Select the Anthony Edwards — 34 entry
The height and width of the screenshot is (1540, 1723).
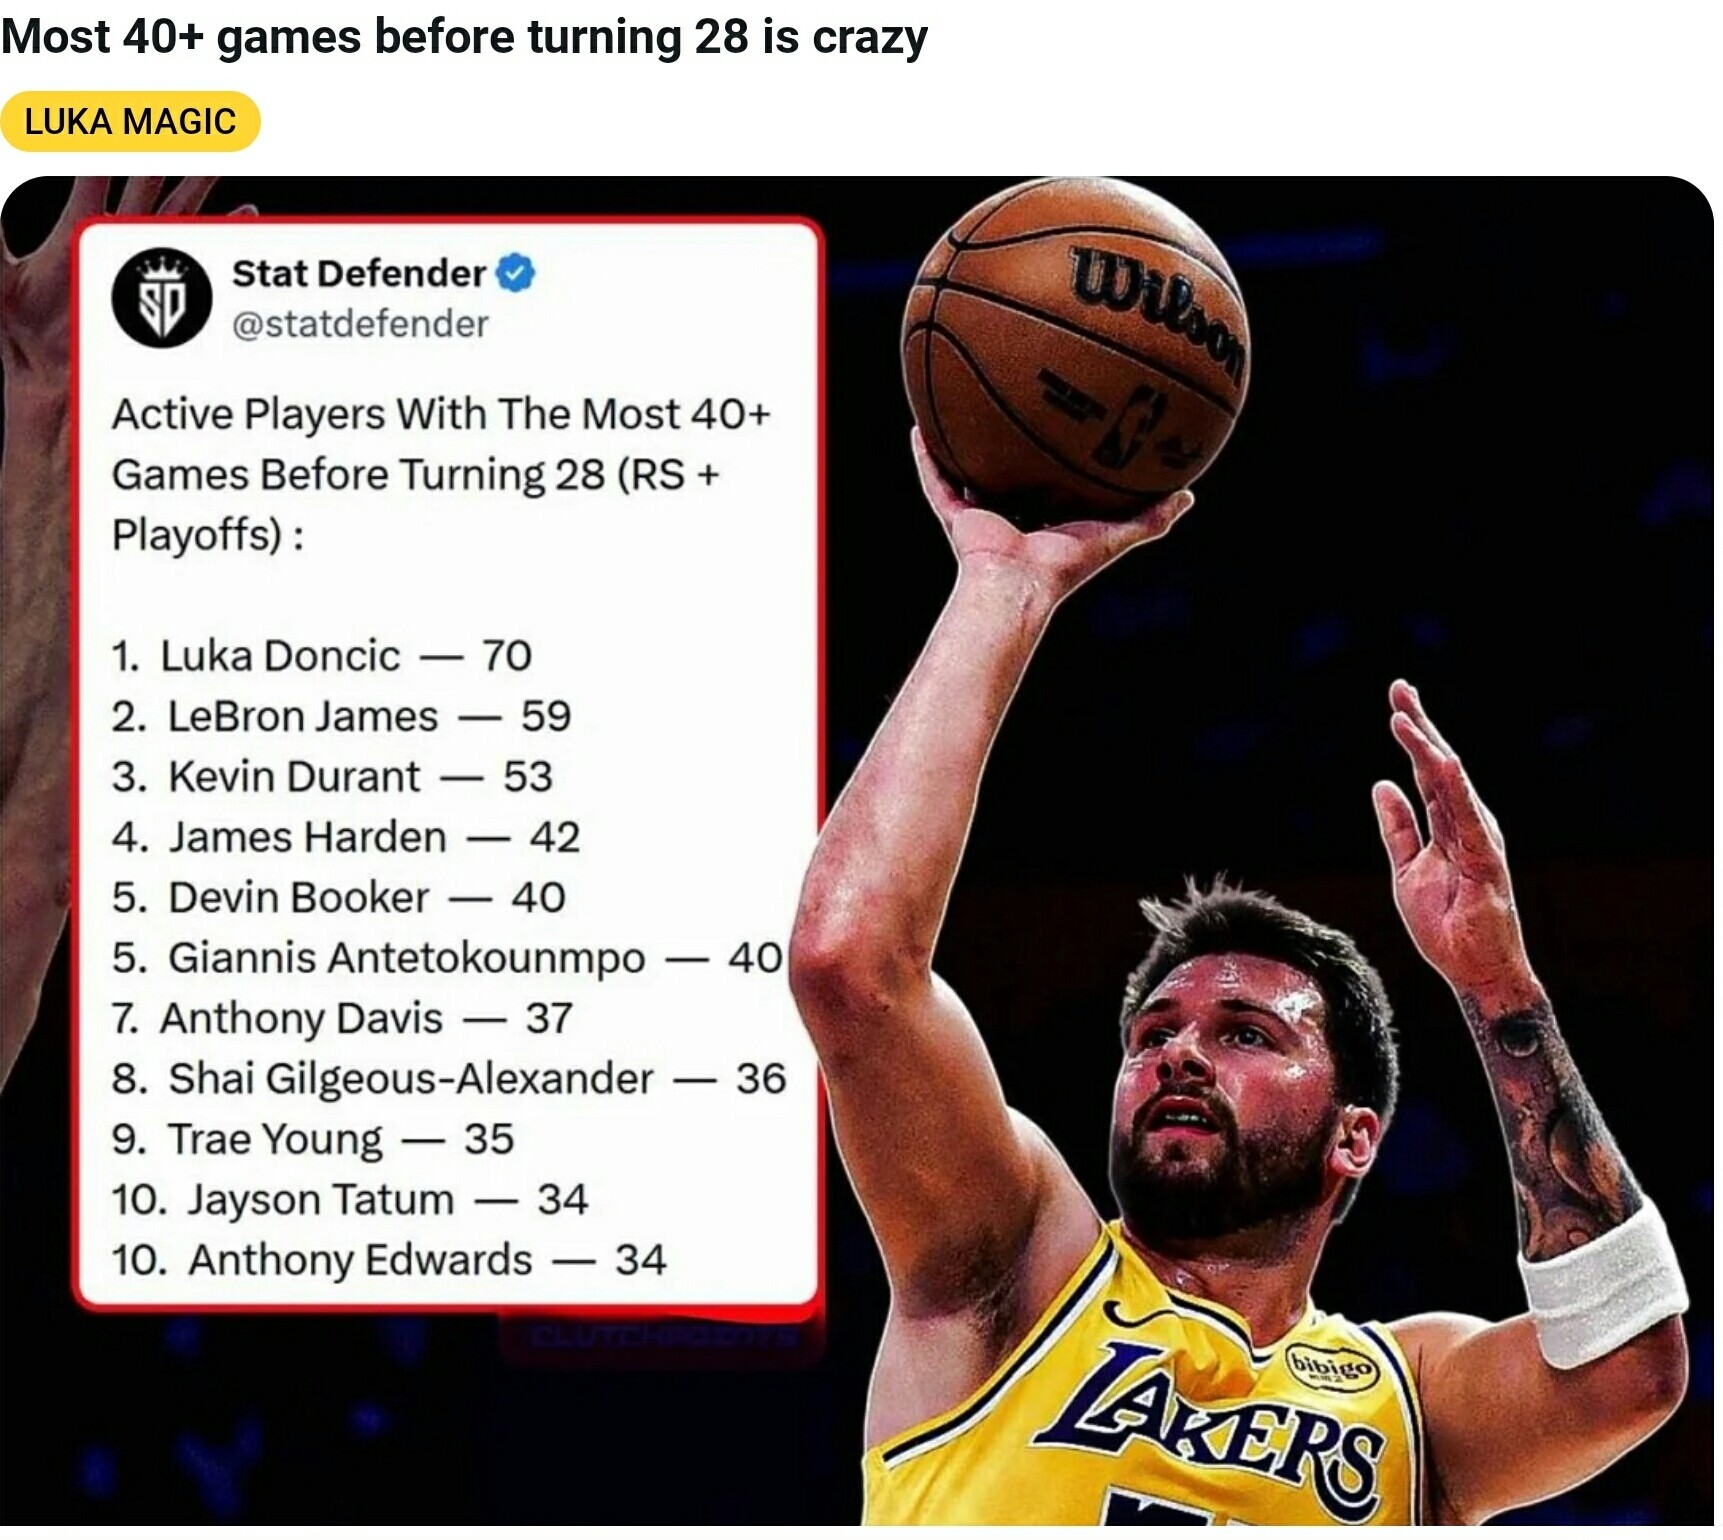point(389,1260)
